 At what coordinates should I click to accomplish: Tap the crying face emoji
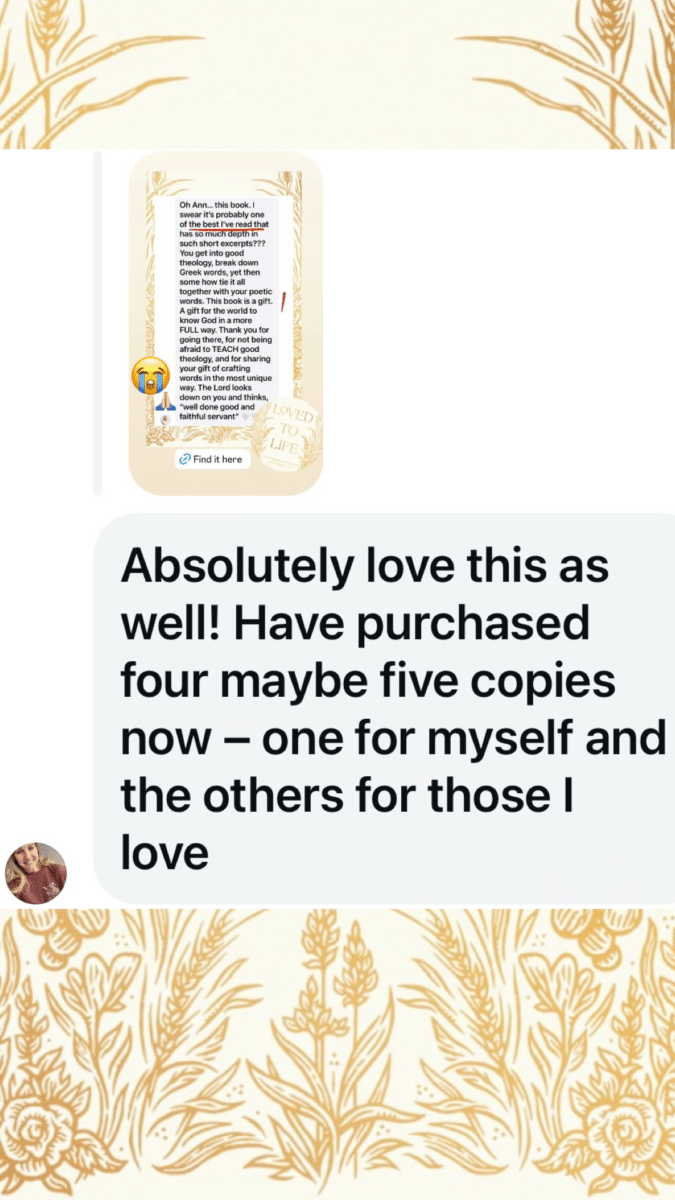pos(150,375)
